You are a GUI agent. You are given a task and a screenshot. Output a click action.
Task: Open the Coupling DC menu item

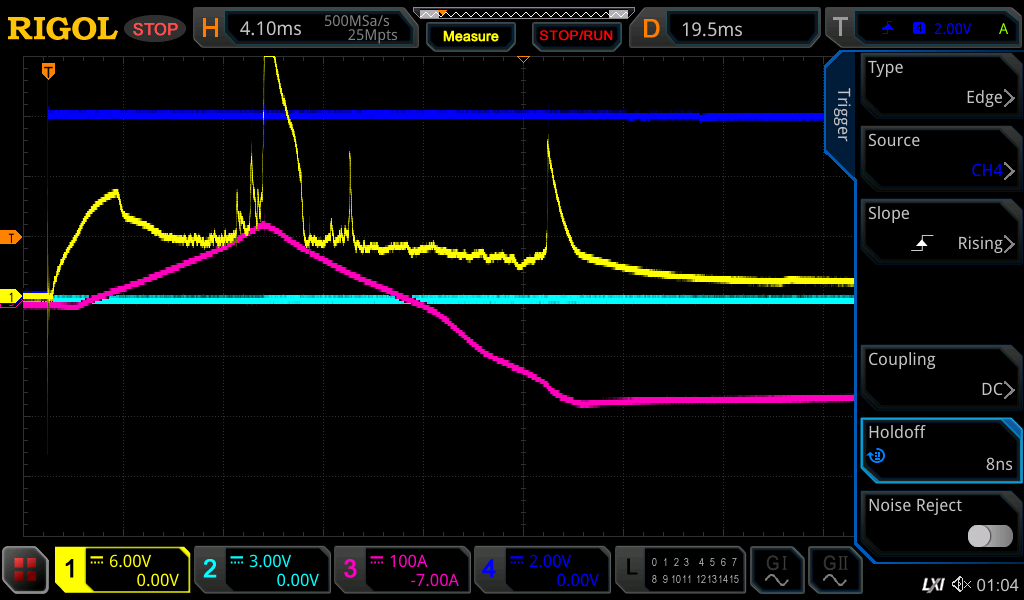(x=940, y=375)
